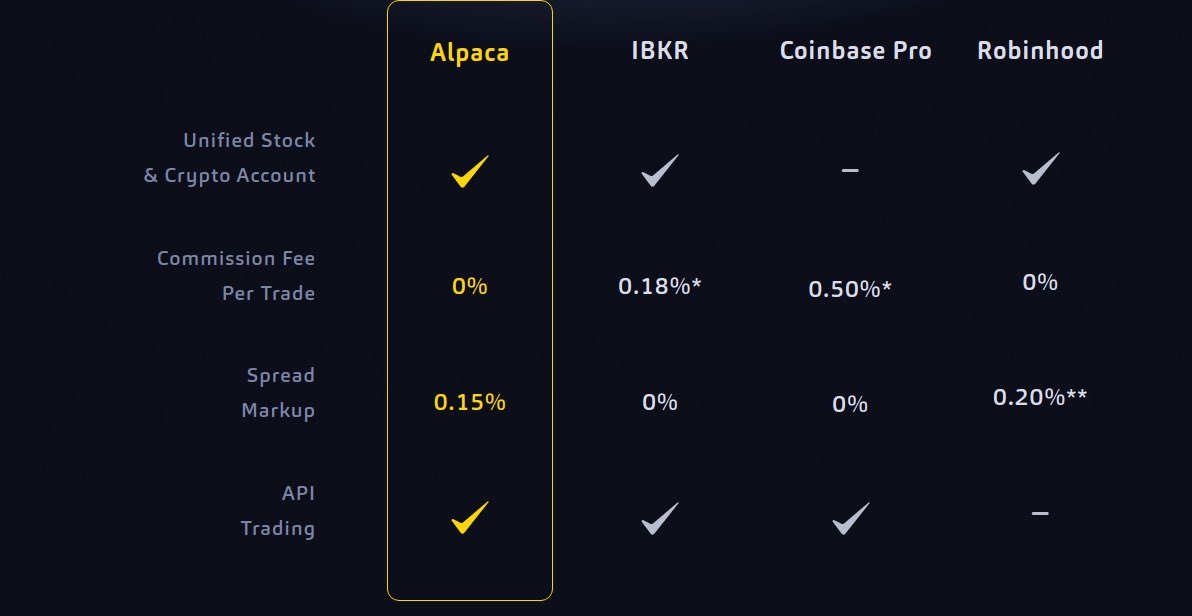
Task: Click the Unified Stock & Crypto Account label
Action: point(230,157)
